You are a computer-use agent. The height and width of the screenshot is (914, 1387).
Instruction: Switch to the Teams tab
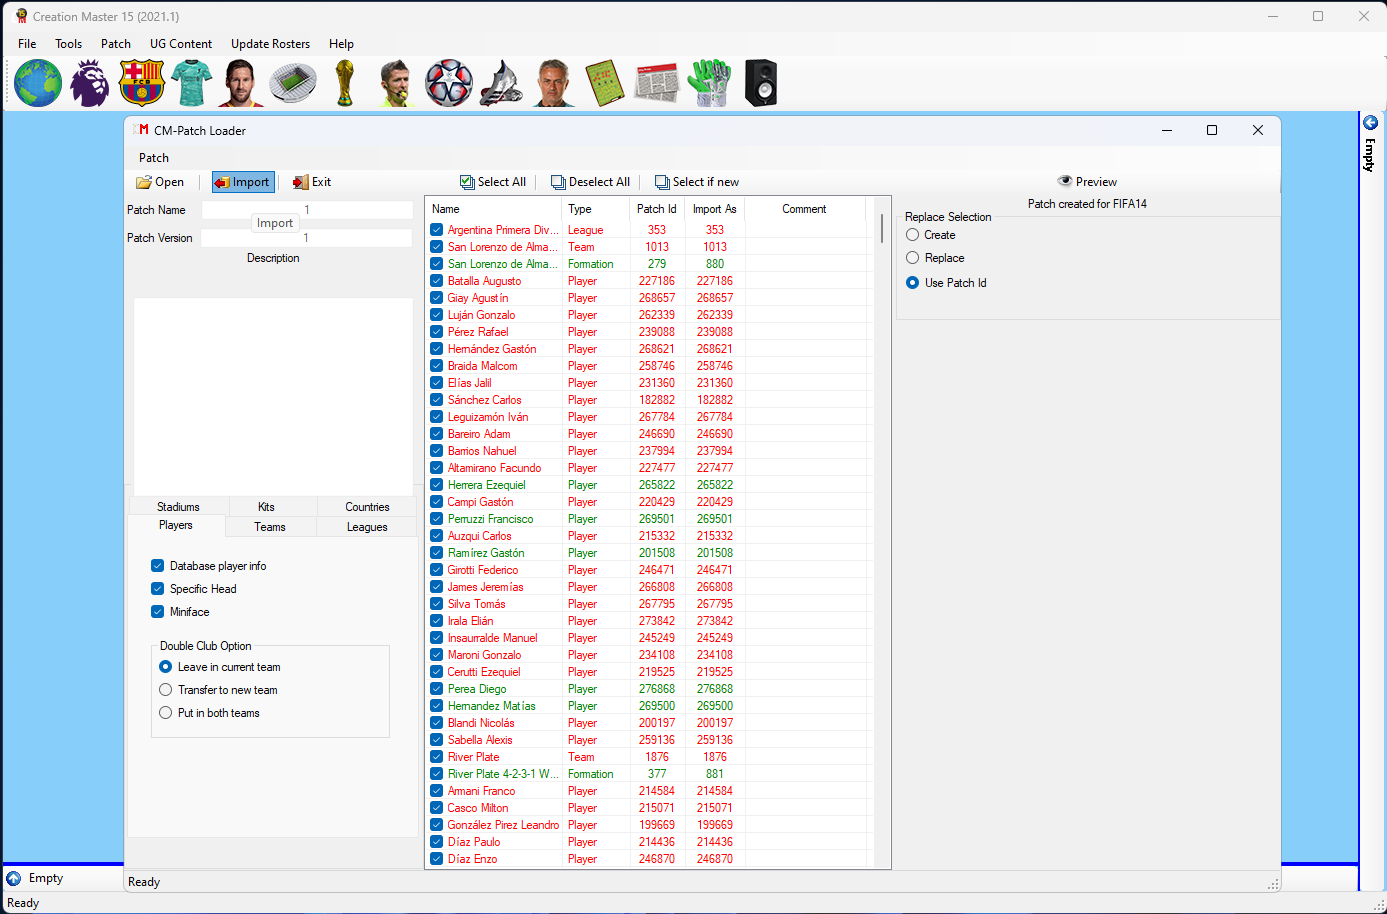[270, 527]
